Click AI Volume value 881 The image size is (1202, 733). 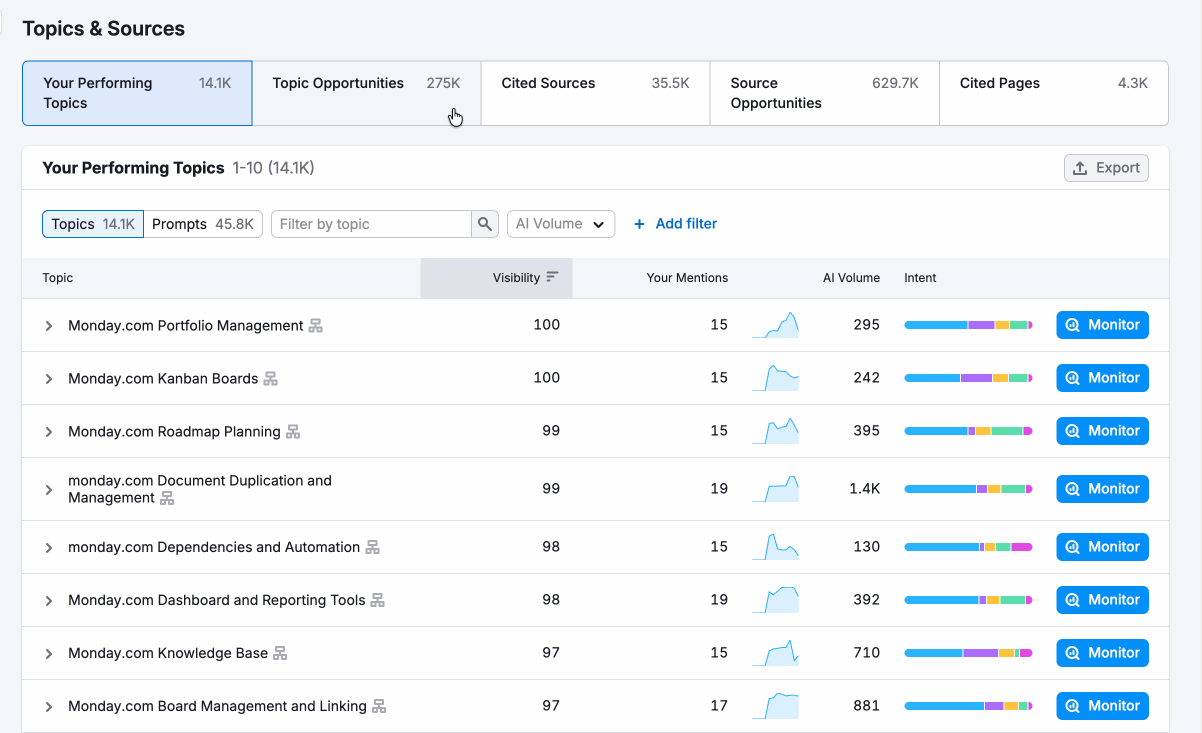pyautogui.click(x=867, y=706)
